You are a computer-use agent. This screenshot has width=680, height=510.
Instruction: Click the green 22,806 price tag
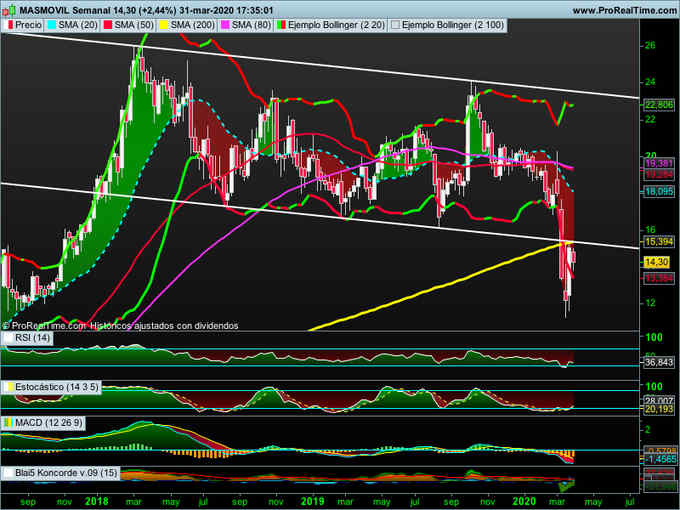(659, 105)
